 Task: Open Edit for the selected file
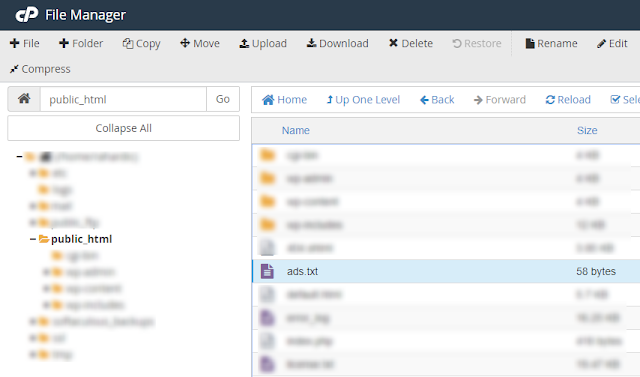612,43
